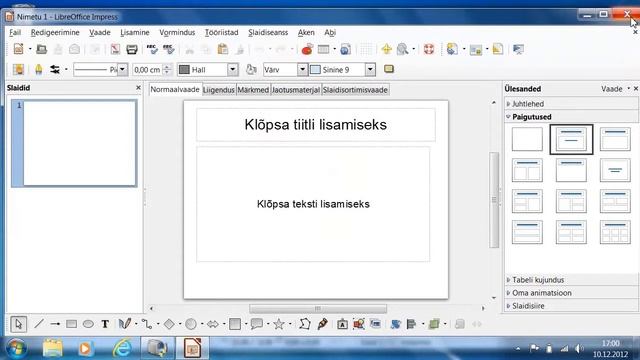640x360 pixels.
Task: Open the Slaidiseanss menu
Action: [x=268, y=32]
